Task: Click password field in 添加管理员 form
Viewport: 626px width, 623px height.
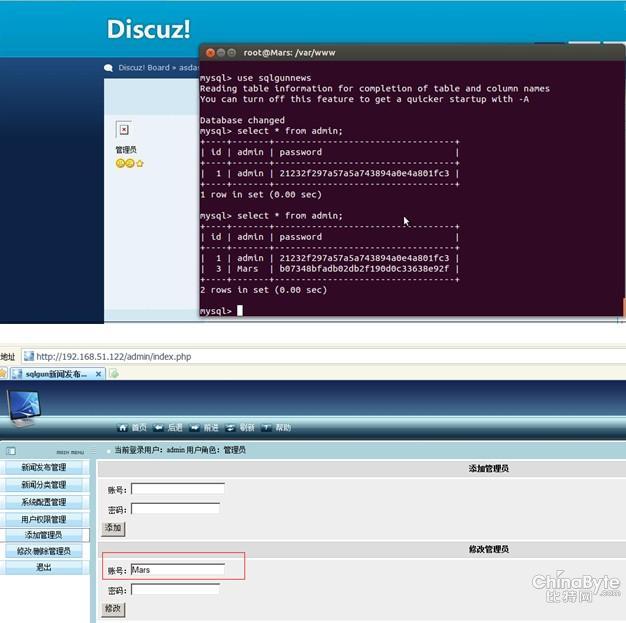Action: click(x=175, y=508)
